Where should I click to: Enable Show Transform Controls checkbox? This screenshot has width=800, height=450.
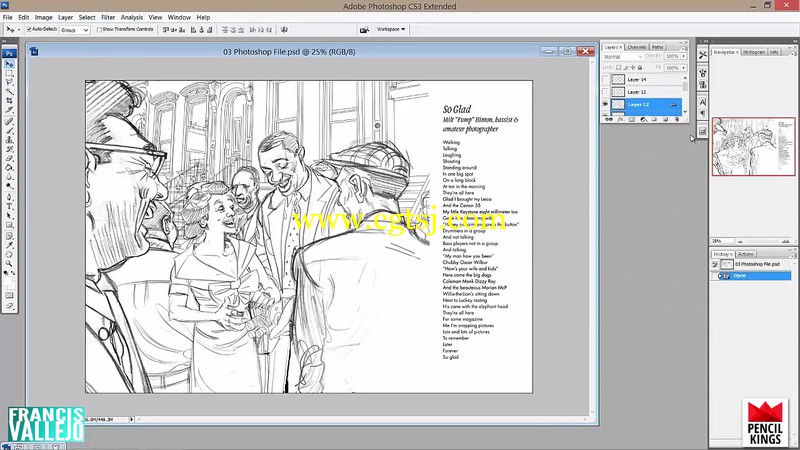99,30
